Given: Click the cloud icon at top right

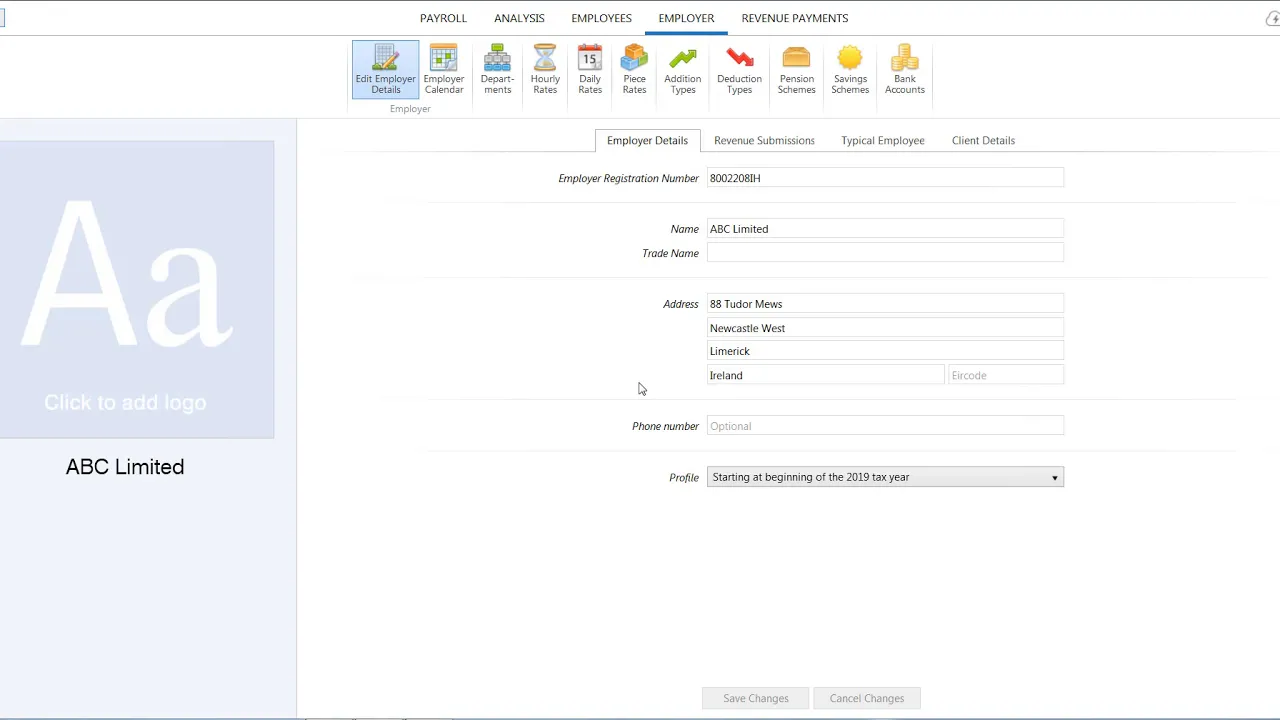Looking at the screenshot, I should point(1272,18).
